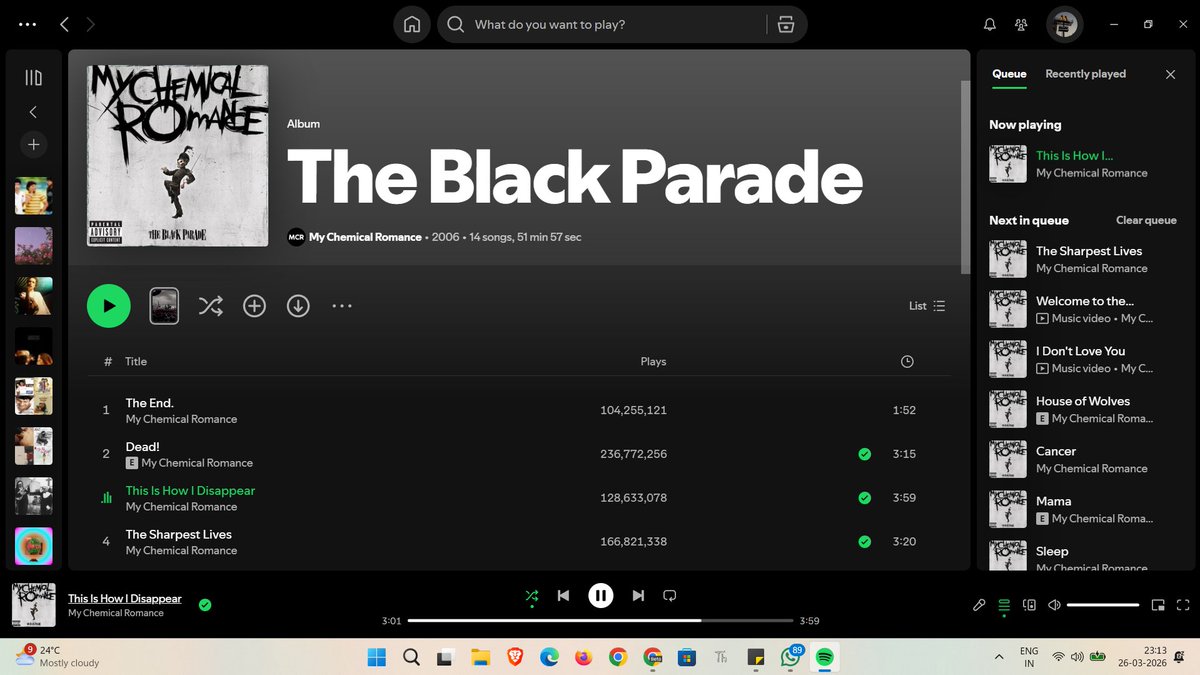
Task: Pause the current song
Action: click(600, 596)
